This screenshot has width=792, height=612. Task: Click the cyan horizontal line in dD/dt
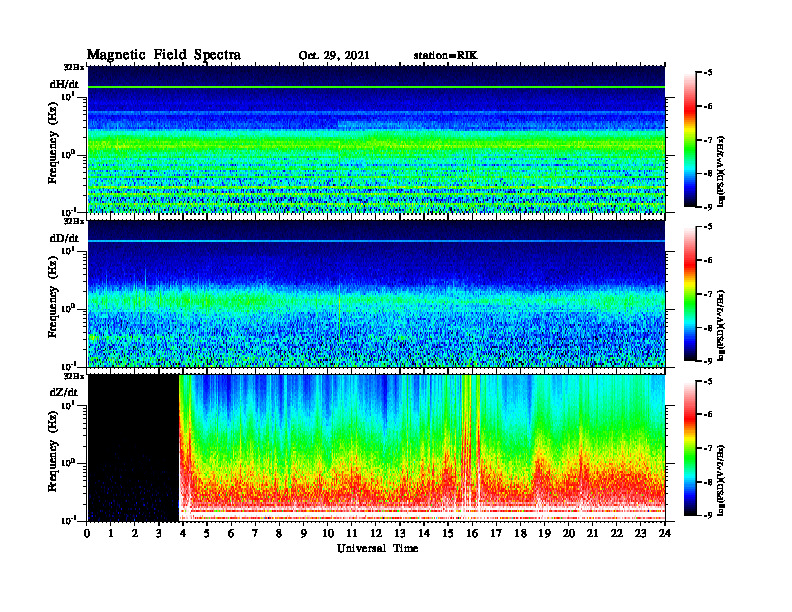pos(376,241)
